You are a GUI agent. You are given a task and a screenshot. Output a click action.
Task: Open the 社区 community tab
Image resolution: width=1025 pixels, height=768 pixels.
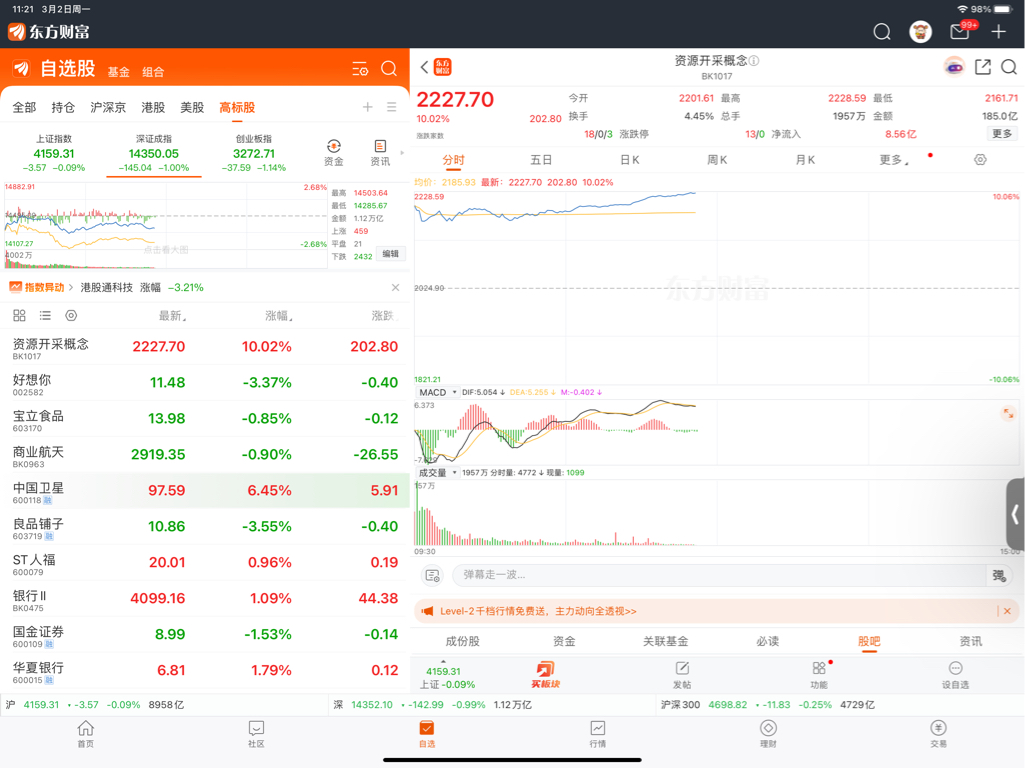[x=256, y=734]
